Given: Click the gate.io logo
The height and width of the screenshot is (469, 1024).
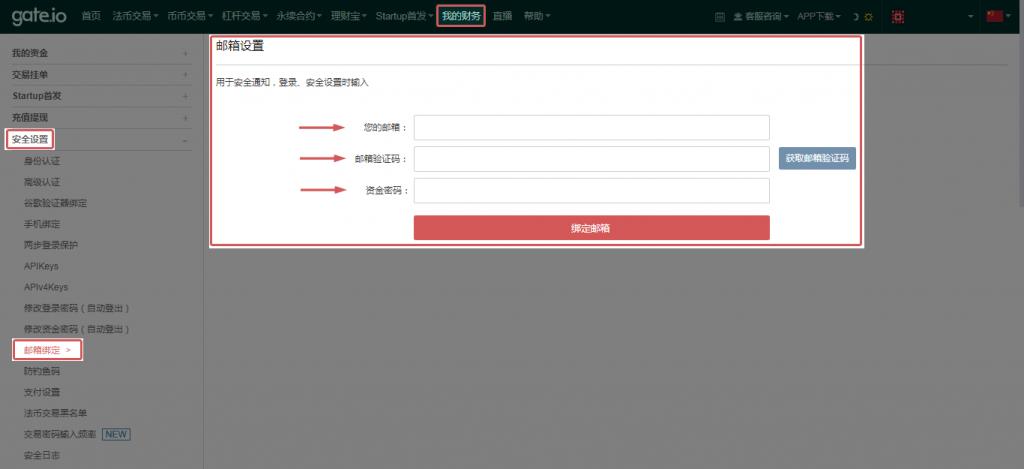Looking at the screenshot, I should pos(39,16).
